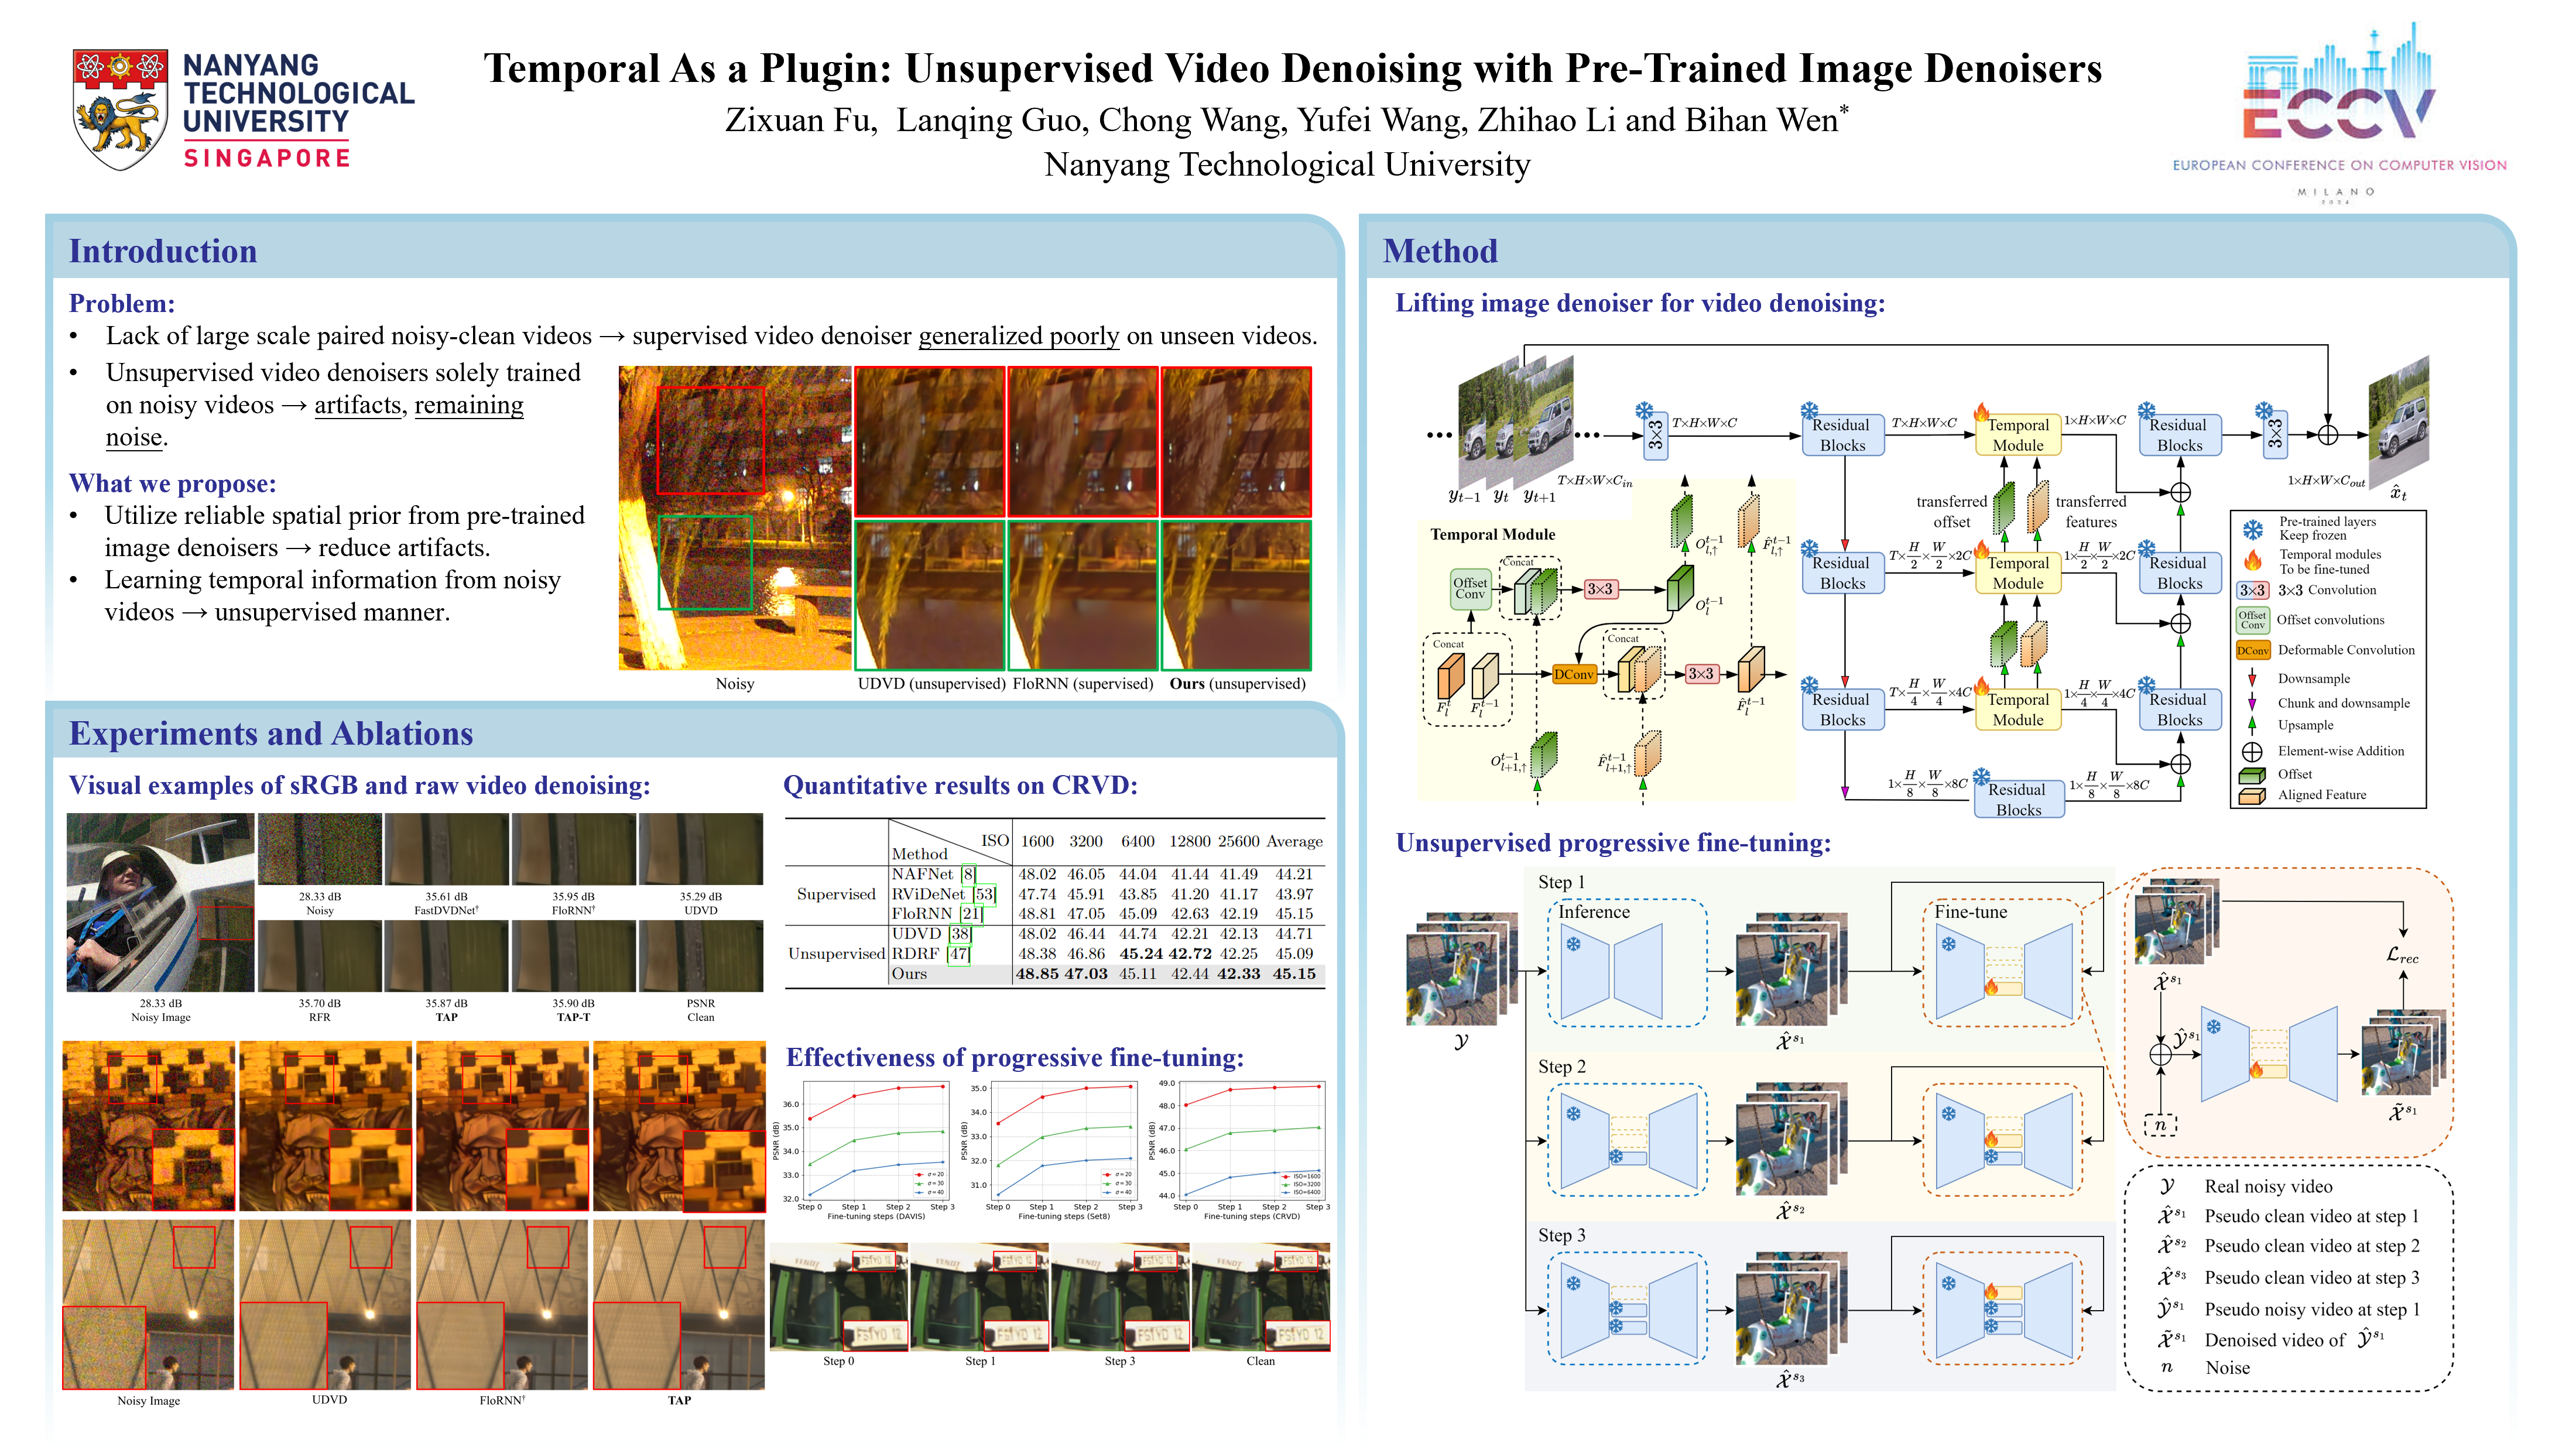Click the bus image labeled 'Step 0'

(839, 1297)
